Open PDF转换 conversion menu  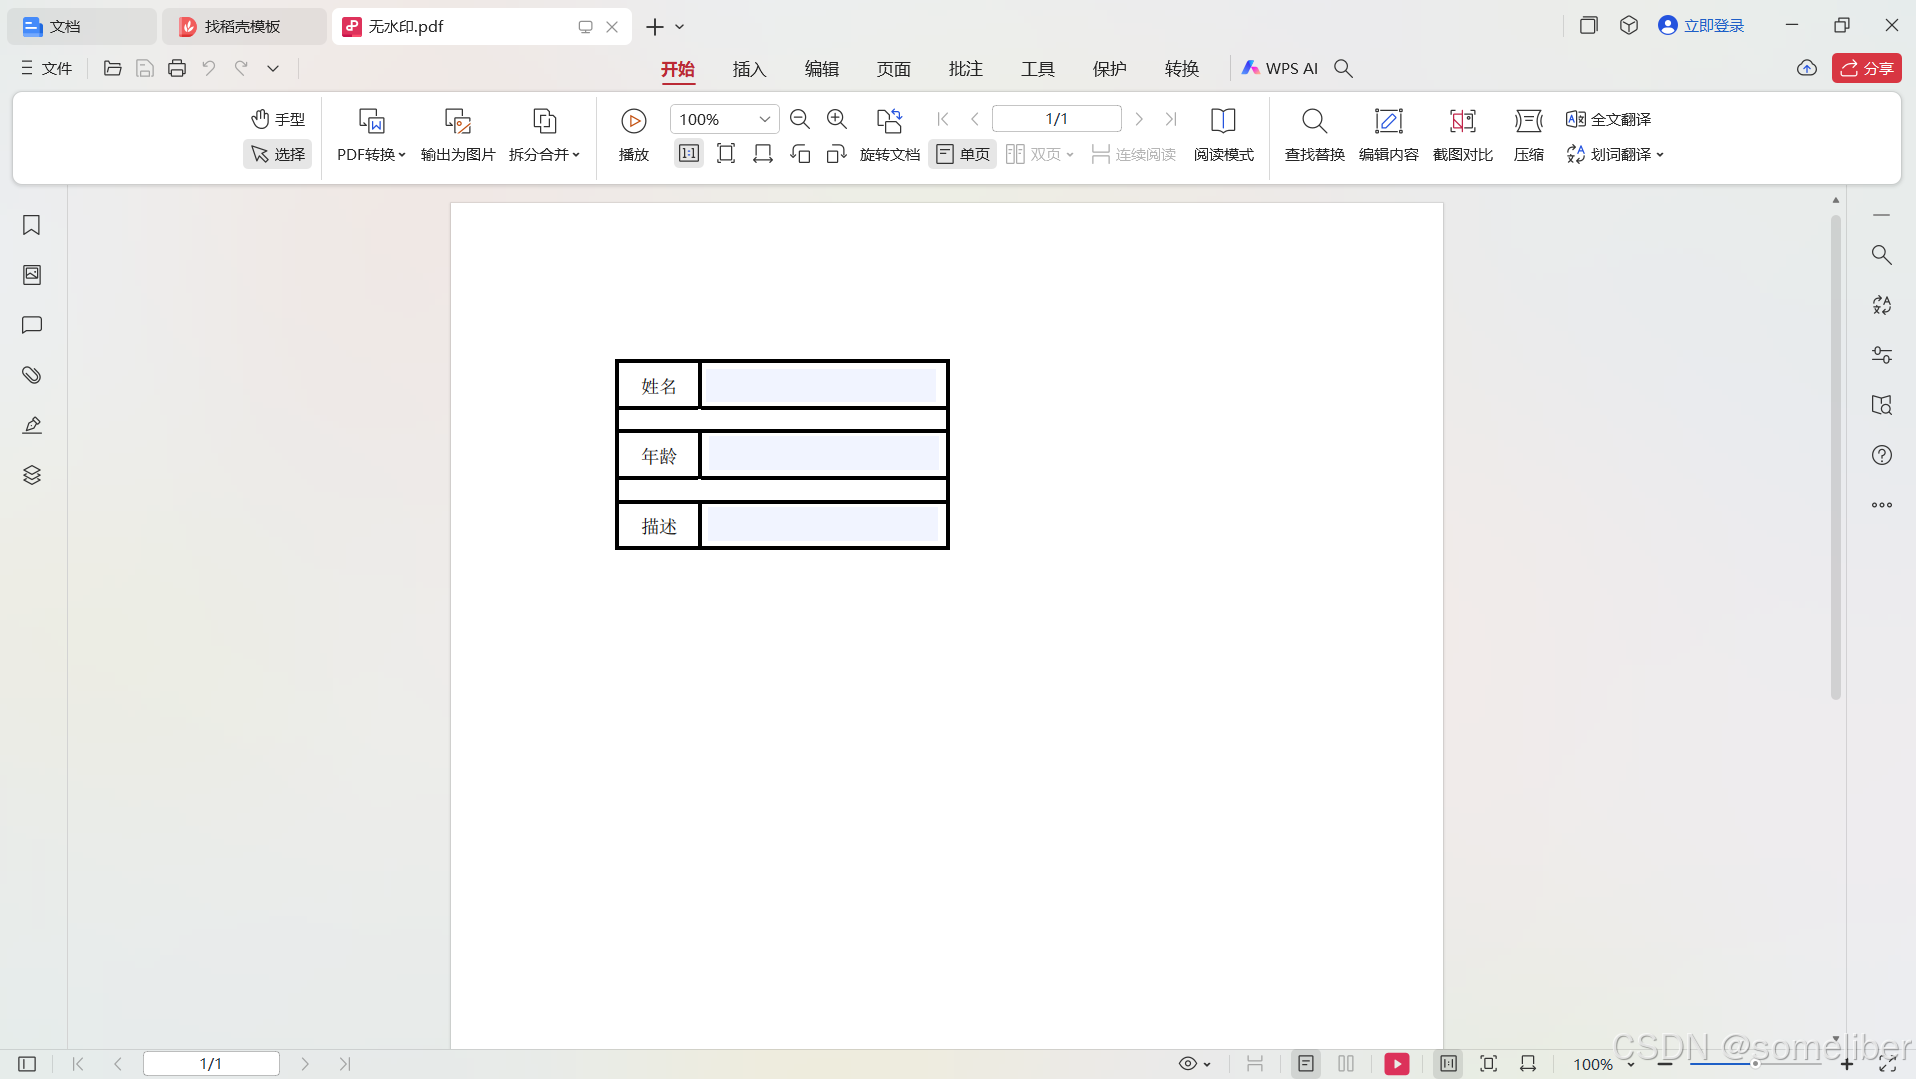tap(371, 135)
